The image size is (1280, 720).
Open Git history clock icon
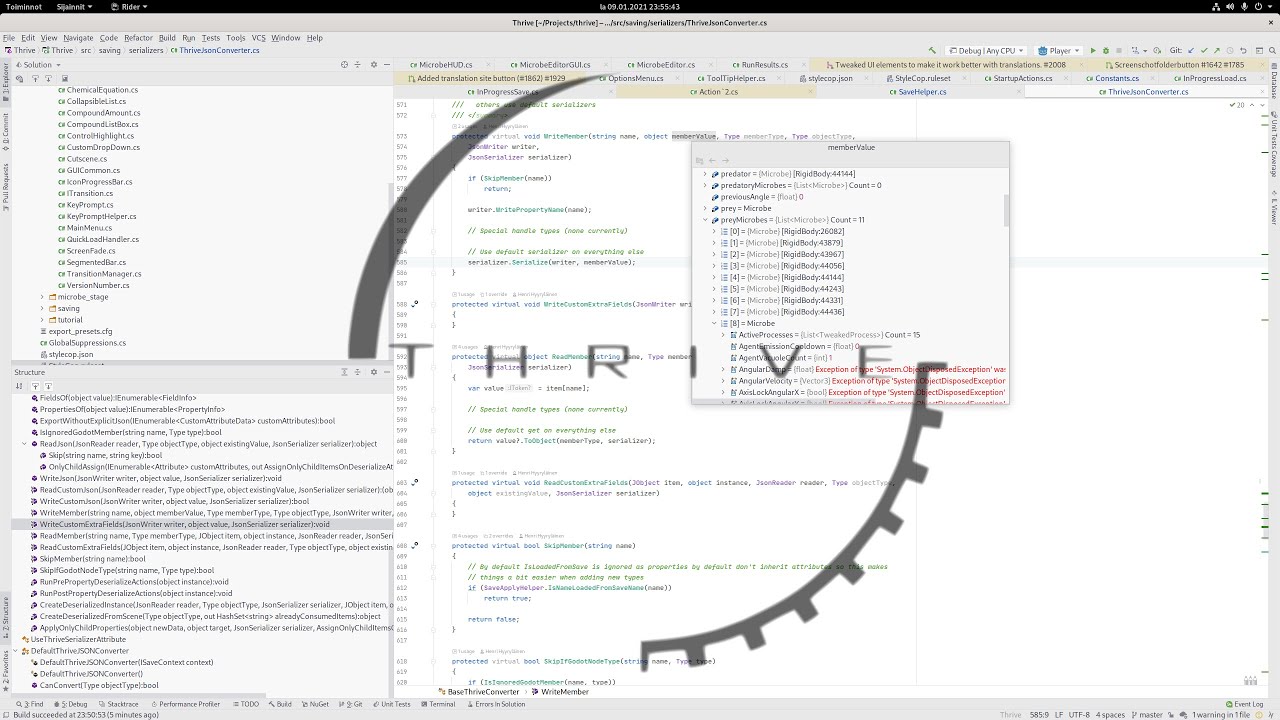point(1230,51)
